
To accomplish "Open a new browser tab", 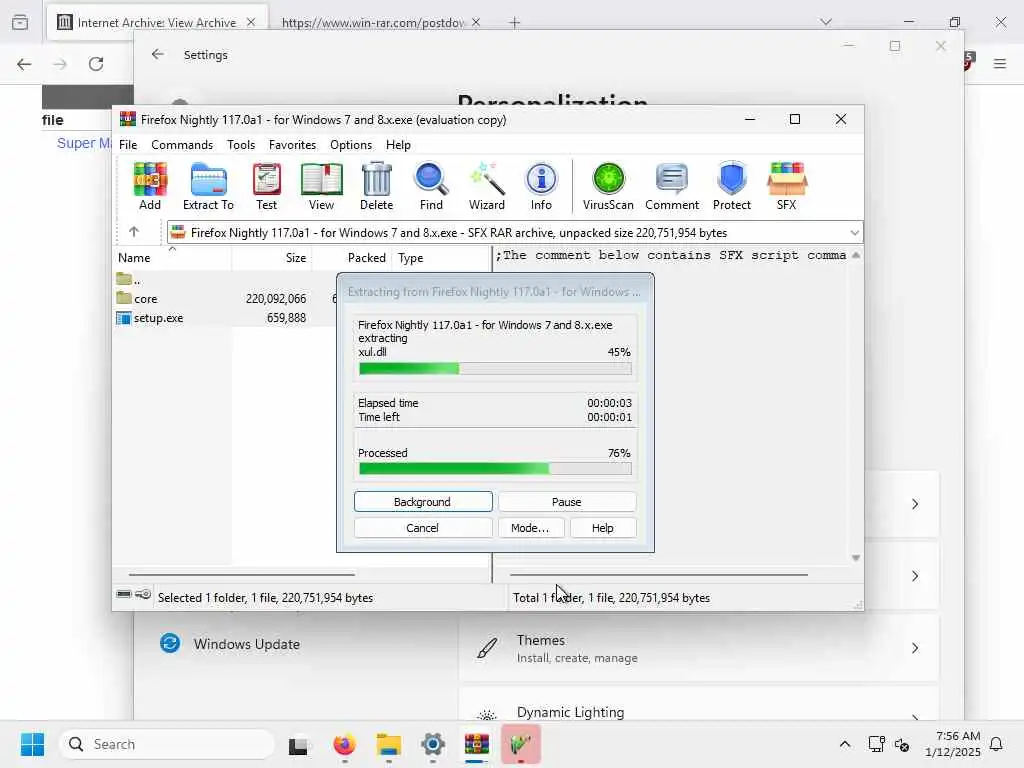I will click(x=515, y=23).
